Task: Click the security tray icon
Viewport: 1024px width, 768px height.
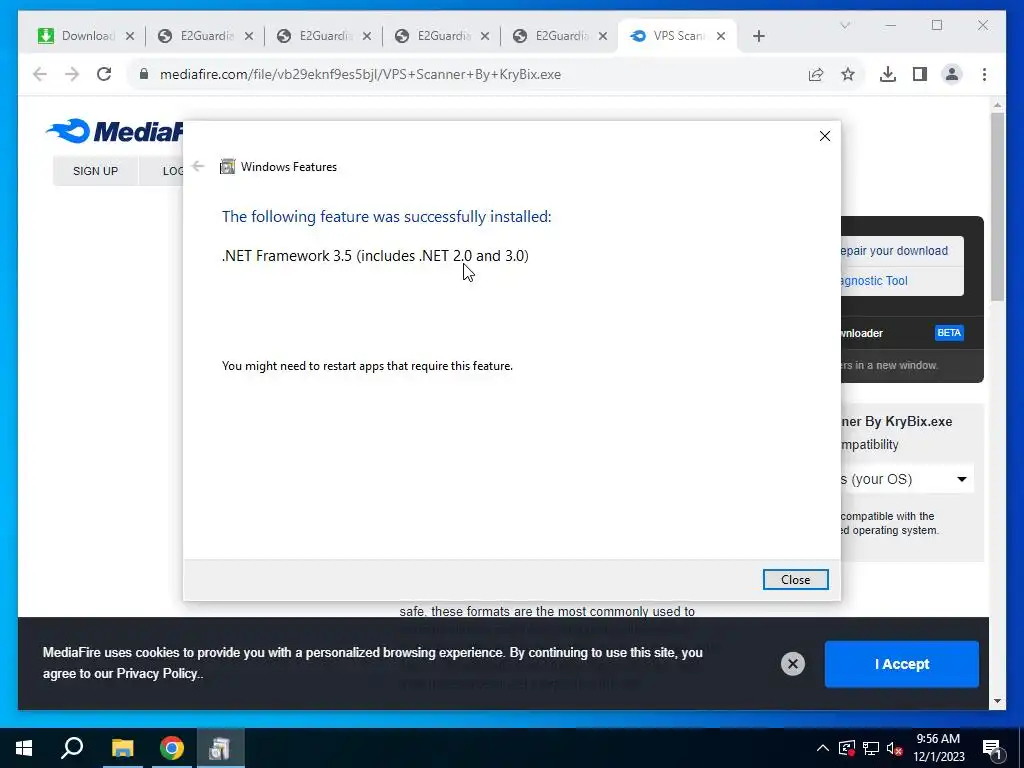Action: 846,748
